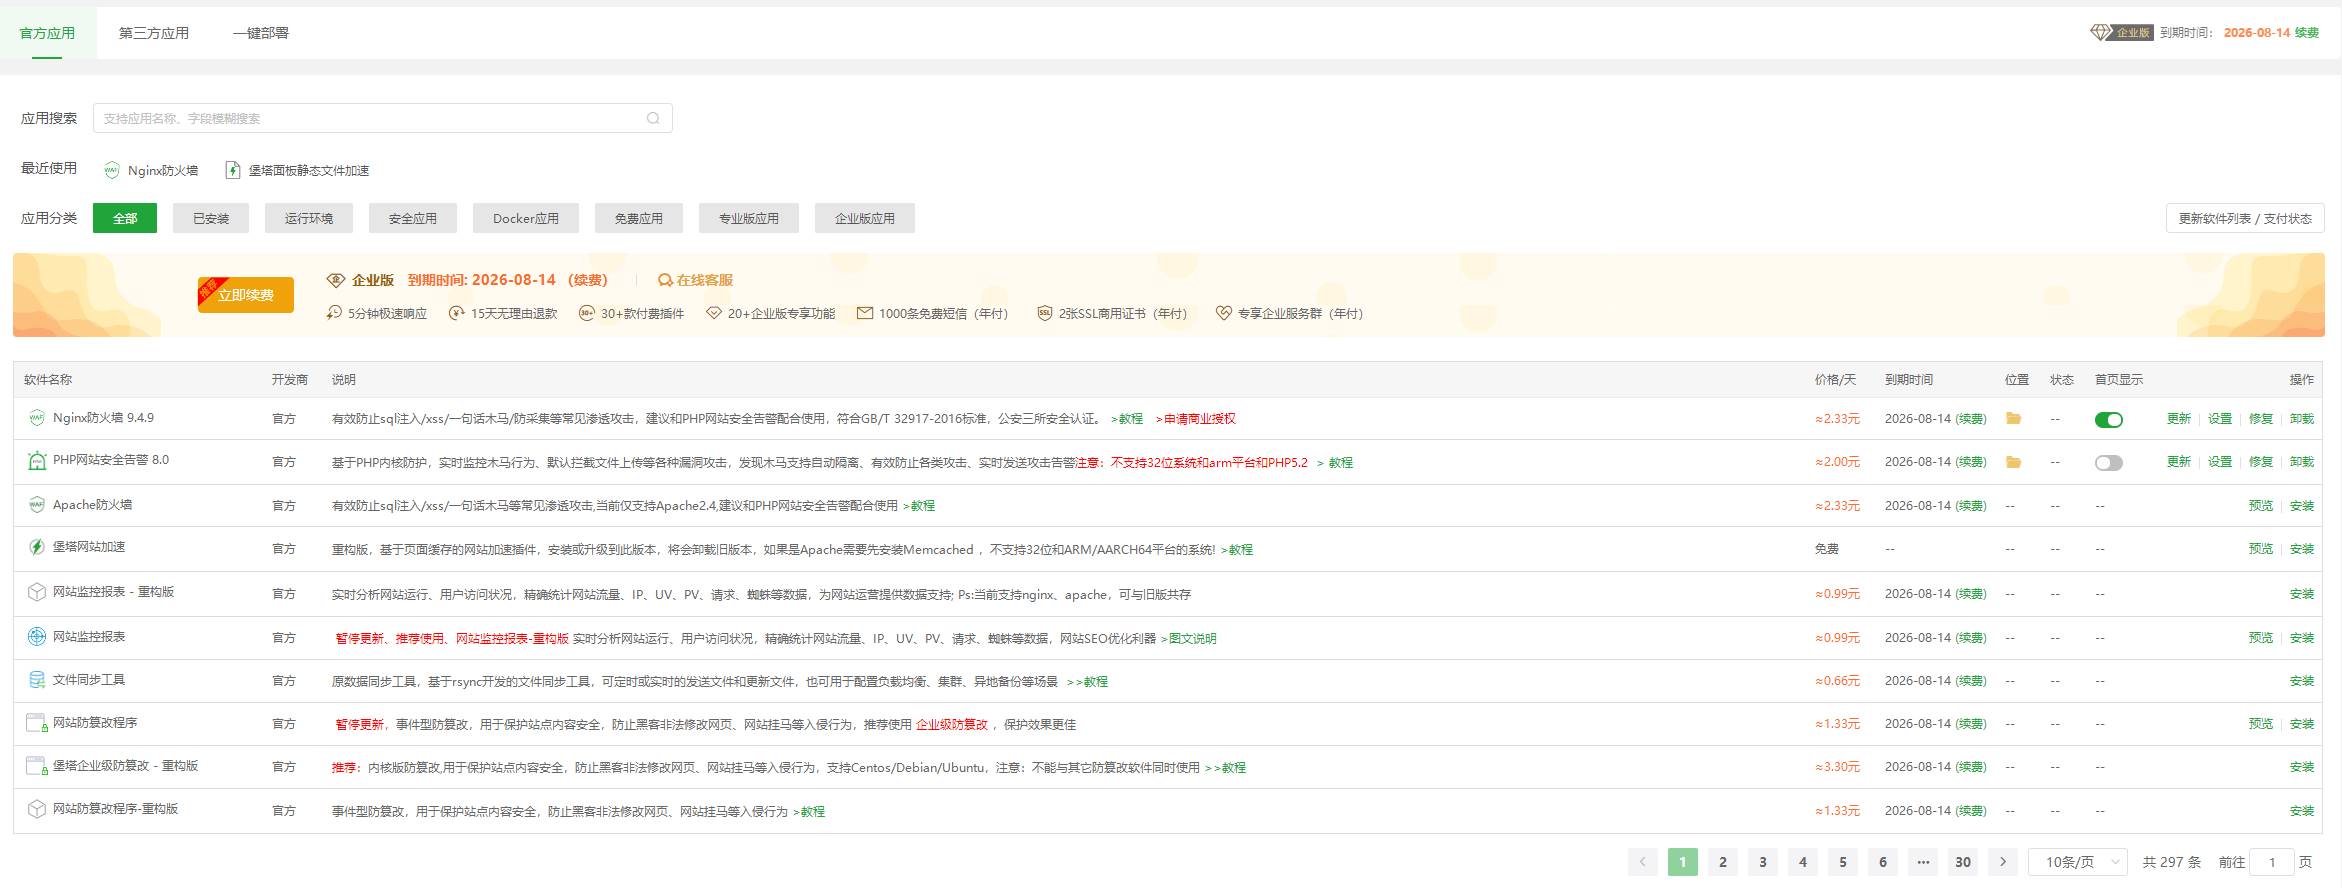Click the enterprise diamond icon beside 到期时间
Image resolution: width=2342 pixels, height=888 pixels.
2101,32
